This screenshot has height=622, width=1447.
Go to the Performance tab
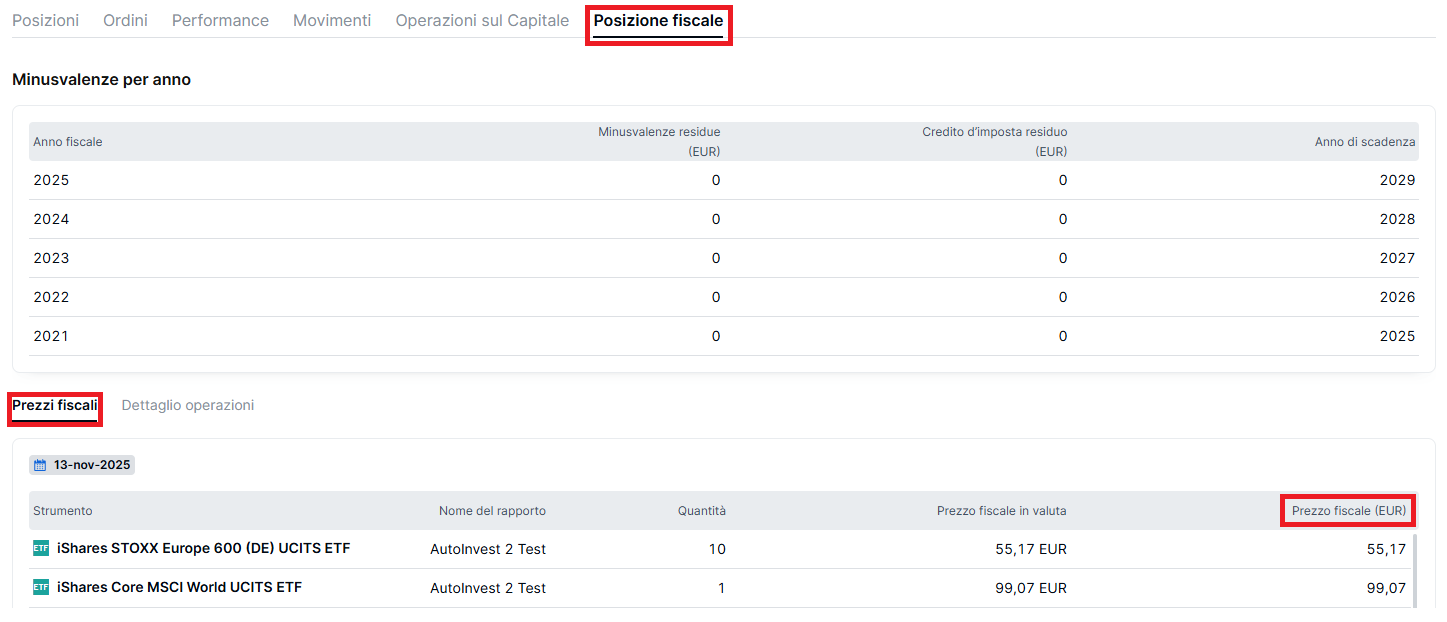tap(220, 20)
